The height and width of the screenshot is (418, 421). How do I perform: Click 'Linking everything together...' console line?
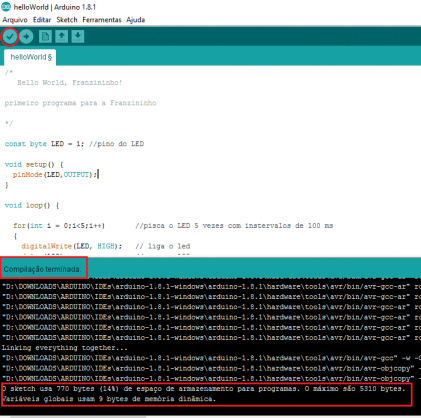click(65, 348)
